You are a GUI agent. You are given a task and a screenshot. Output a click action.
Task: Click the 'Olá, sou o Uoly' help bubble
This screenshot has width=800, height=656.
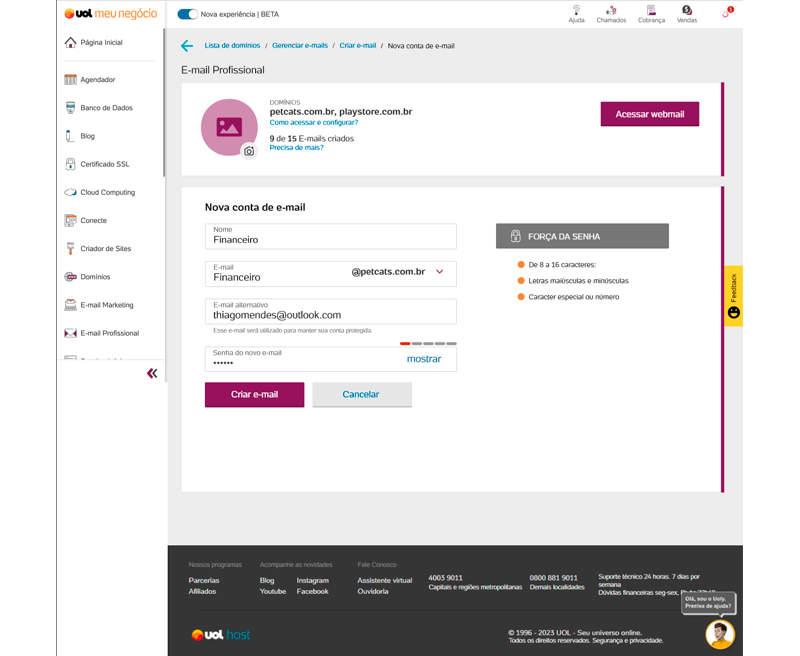[708, 602]
